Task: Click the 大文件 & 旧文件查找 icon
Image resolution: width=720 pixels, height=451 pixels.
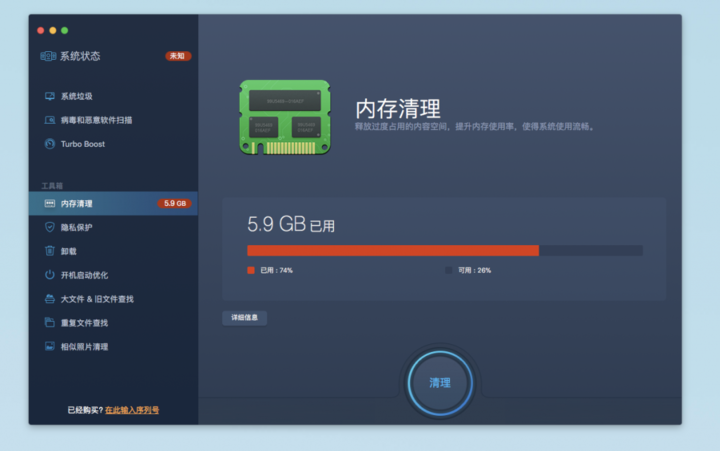Action: 49,299
